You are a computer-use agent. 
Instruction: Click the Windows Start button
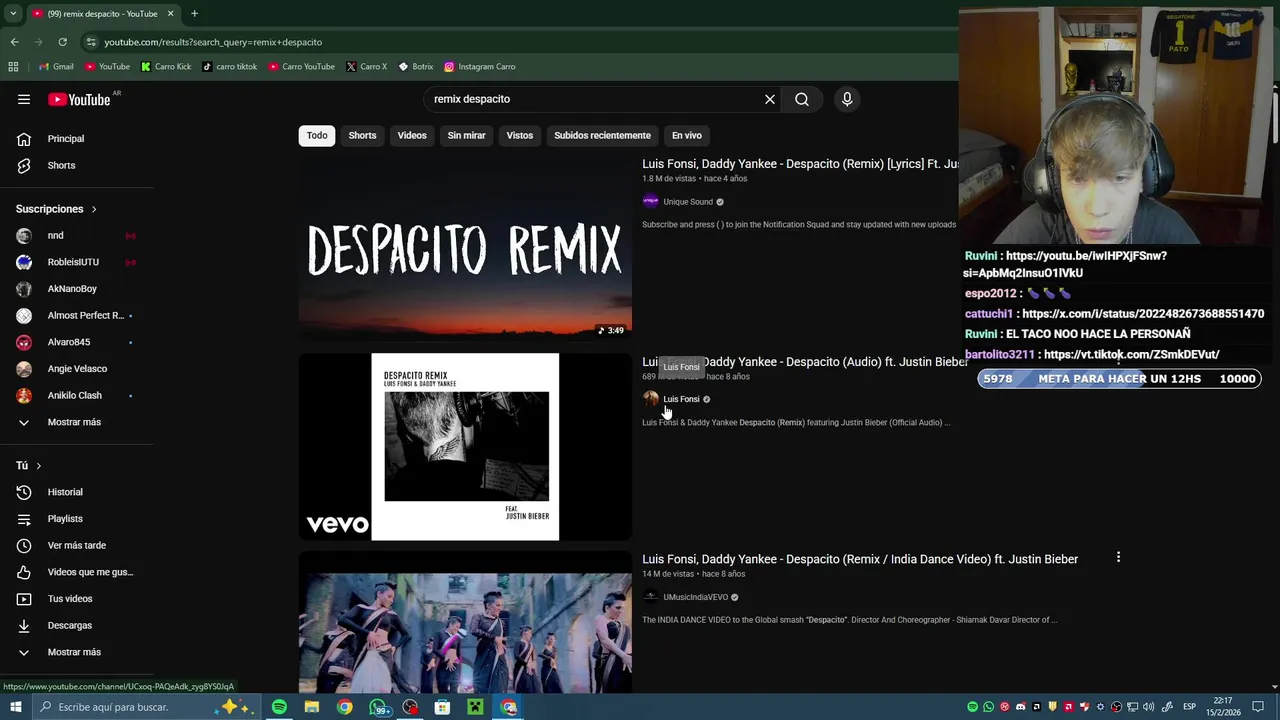click(15, 707)
